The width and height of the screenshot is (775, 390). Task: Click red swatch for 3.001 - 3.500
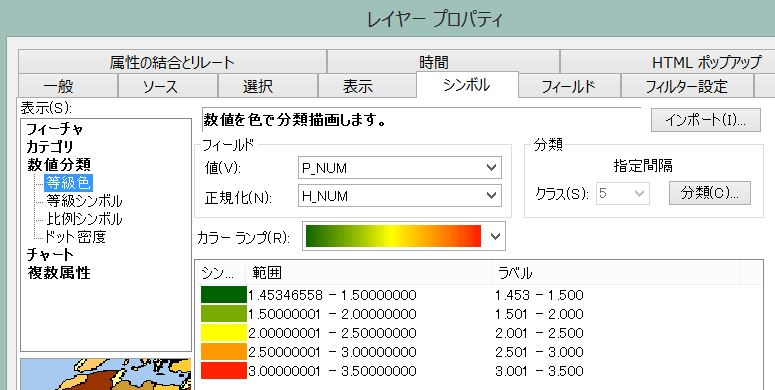(223, 371)
